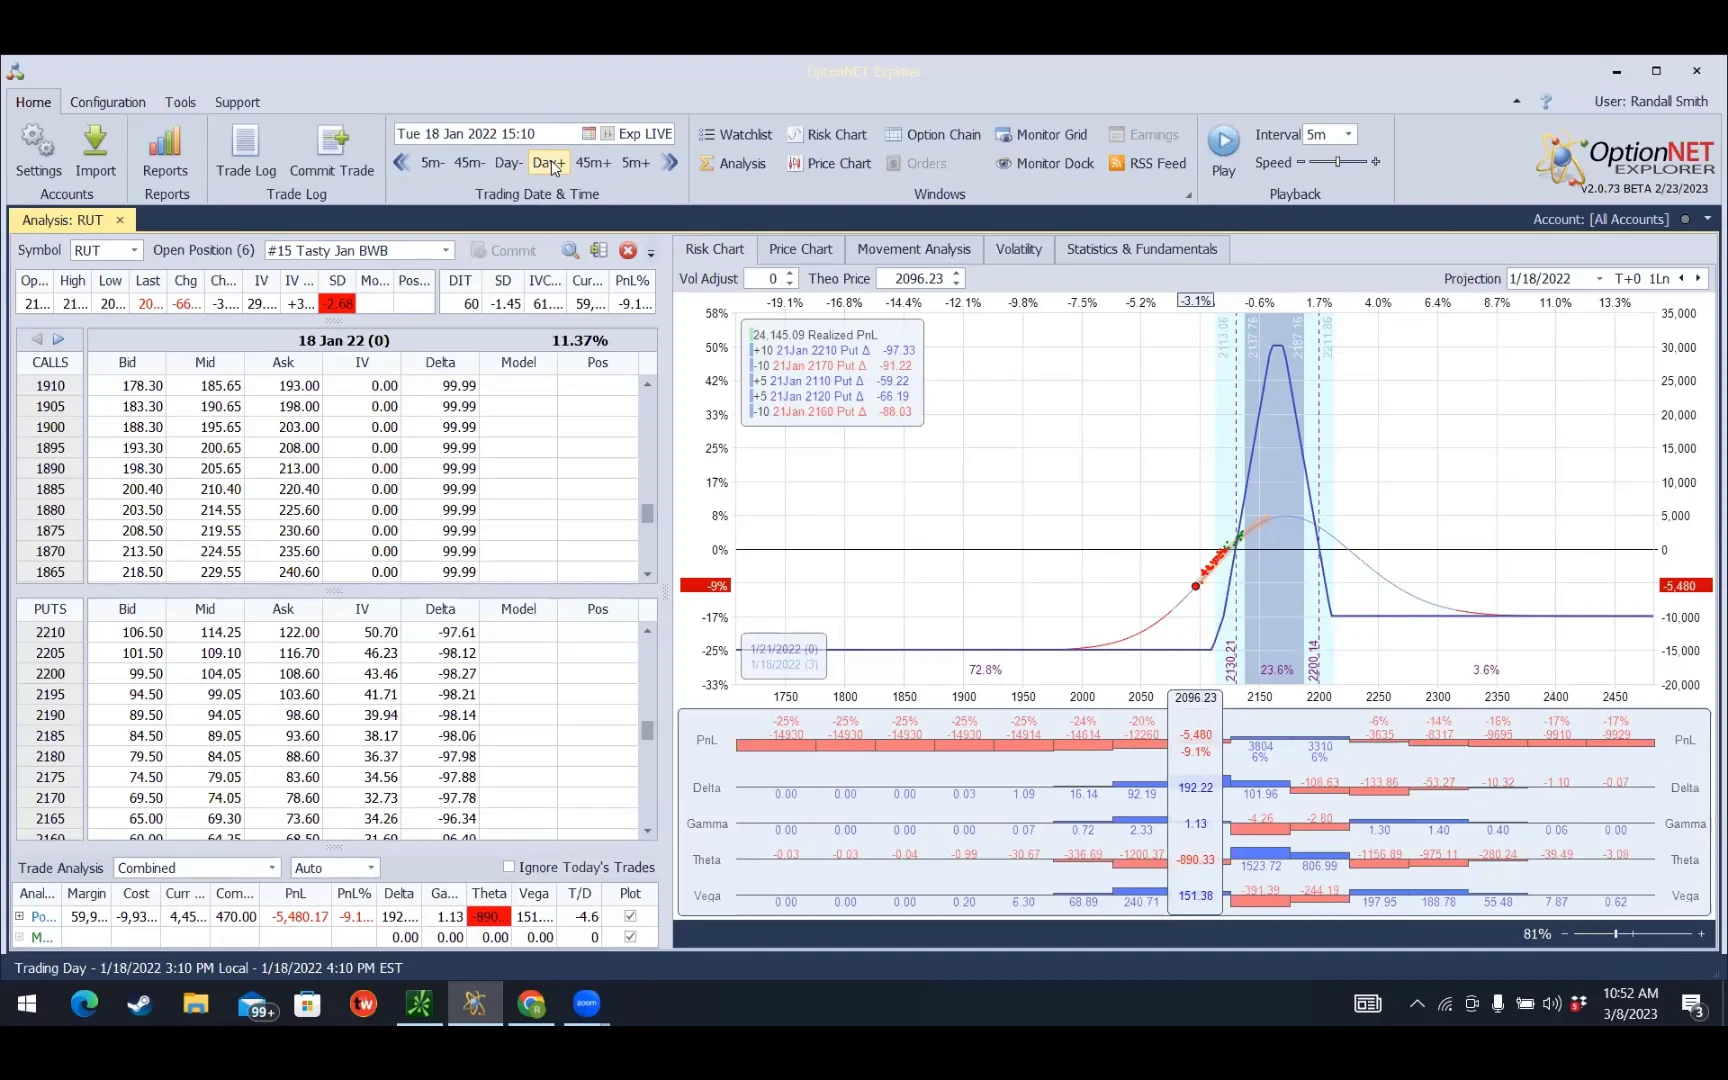Click the 45m- time step button
Image resolution: width=1728 pixels, height=1080 pixels.
click(x=469, y=163)
